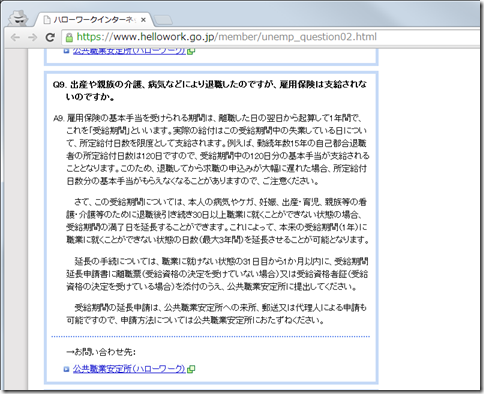Open top 公共職業安定所(ハローワーク) link
Screen dimensions: 484x394
click(129, 51)
